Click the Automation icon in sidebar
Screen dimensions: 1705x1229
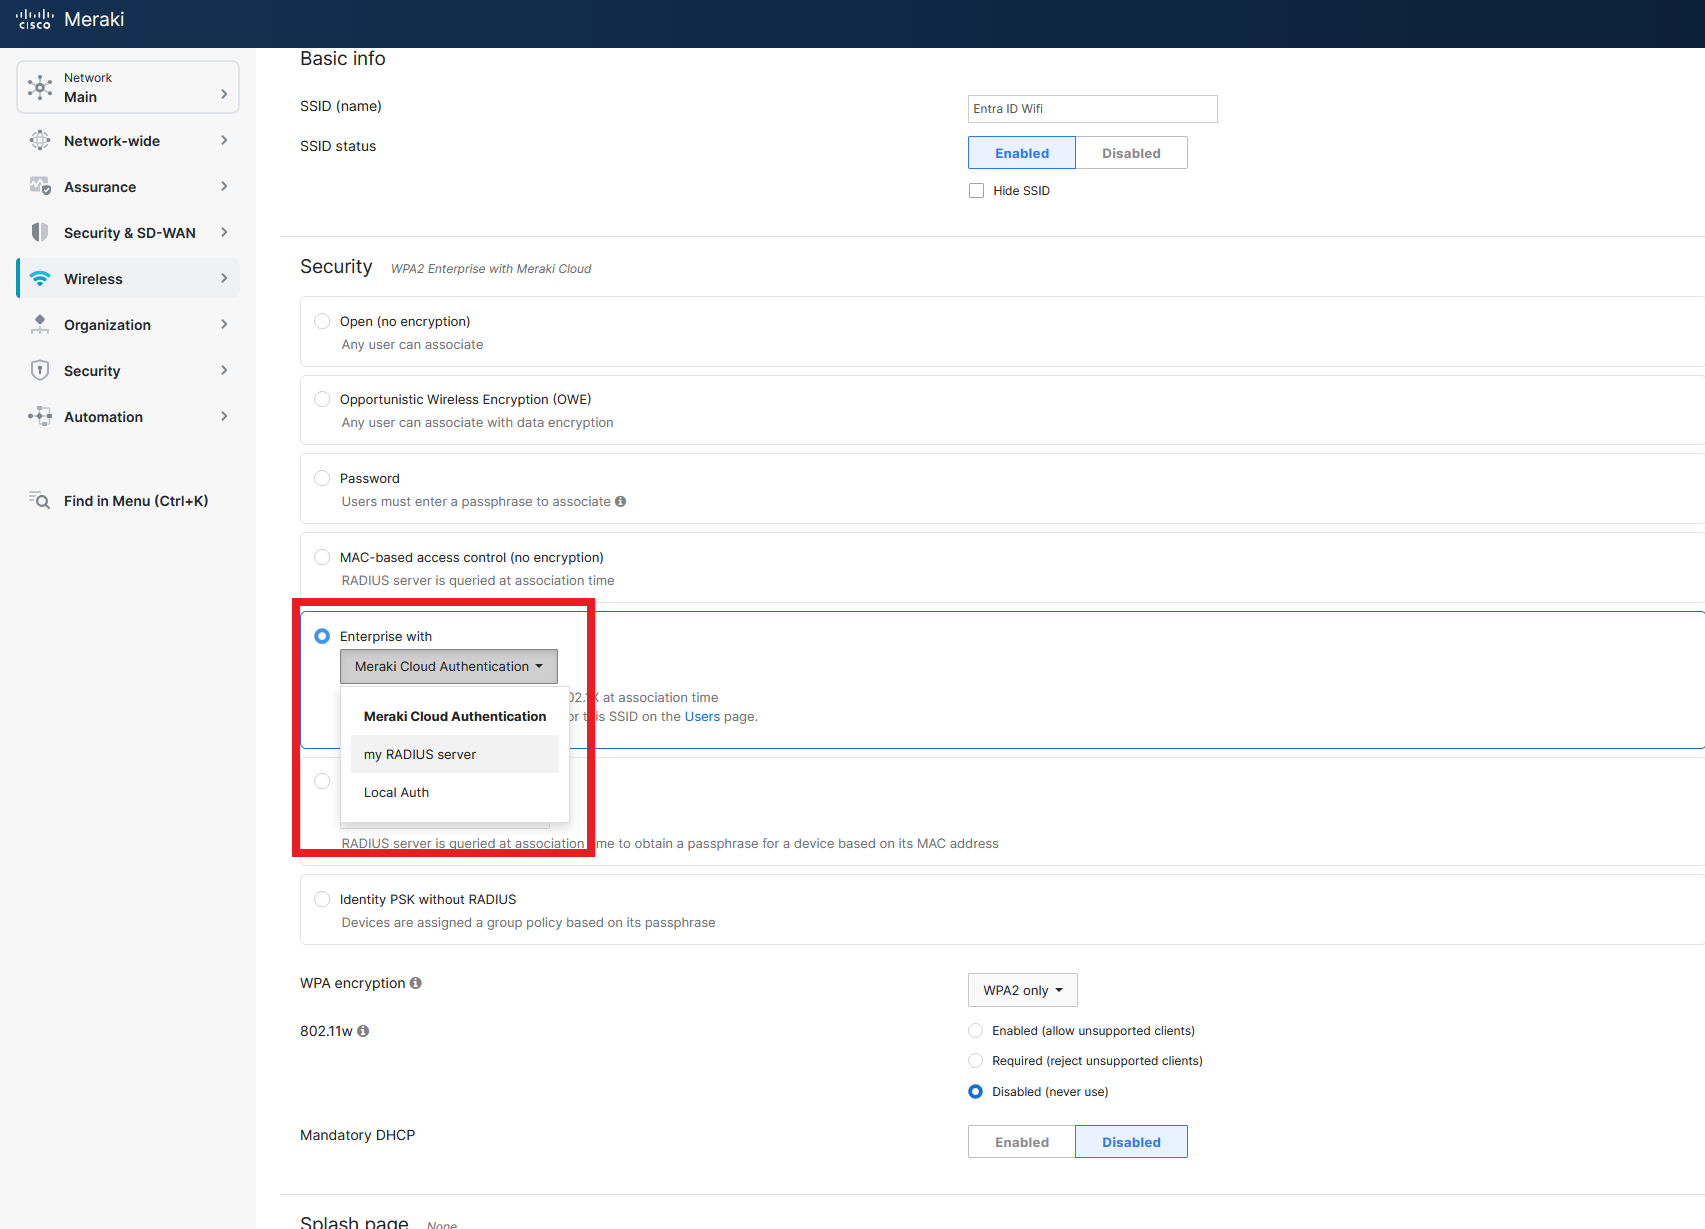point(40,417)
